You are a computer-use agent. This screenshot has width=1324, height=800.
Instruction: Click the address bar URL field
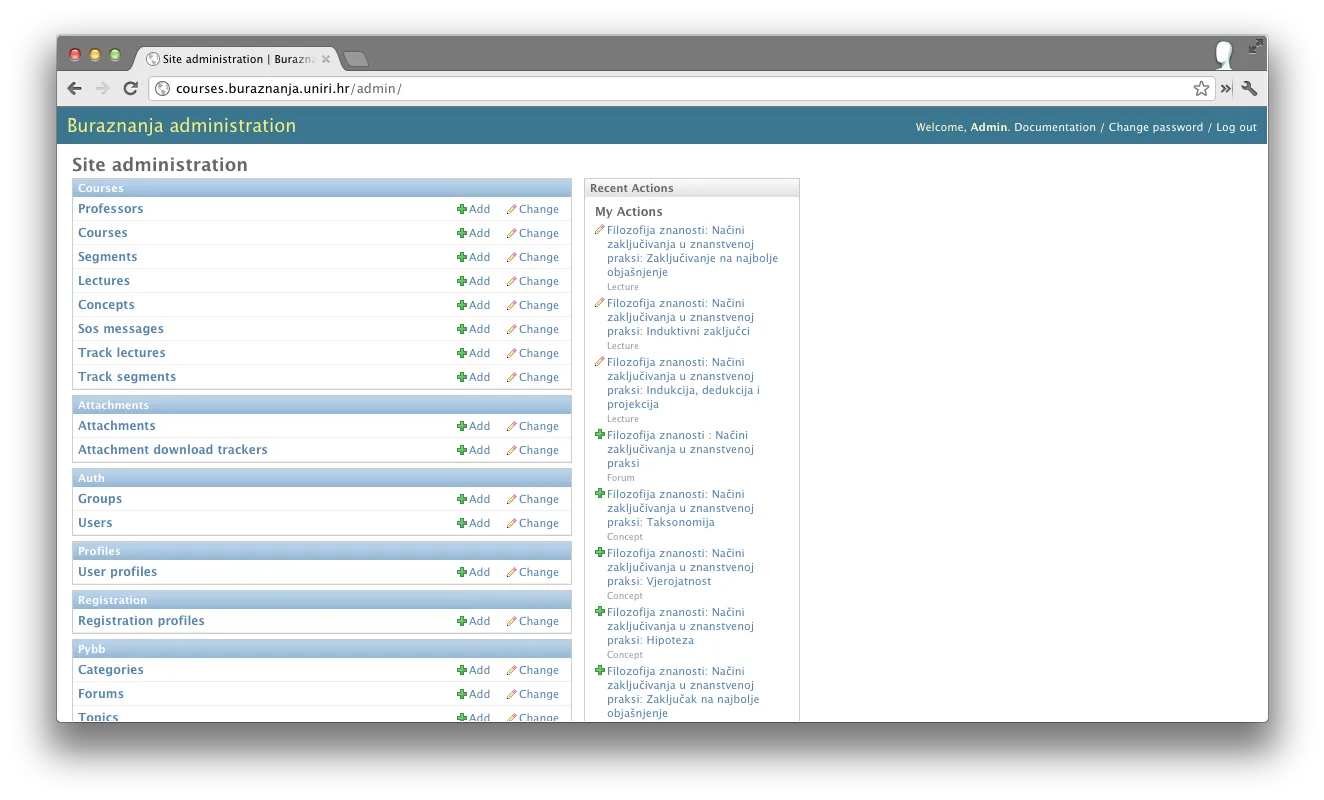[x=680, y=89]
